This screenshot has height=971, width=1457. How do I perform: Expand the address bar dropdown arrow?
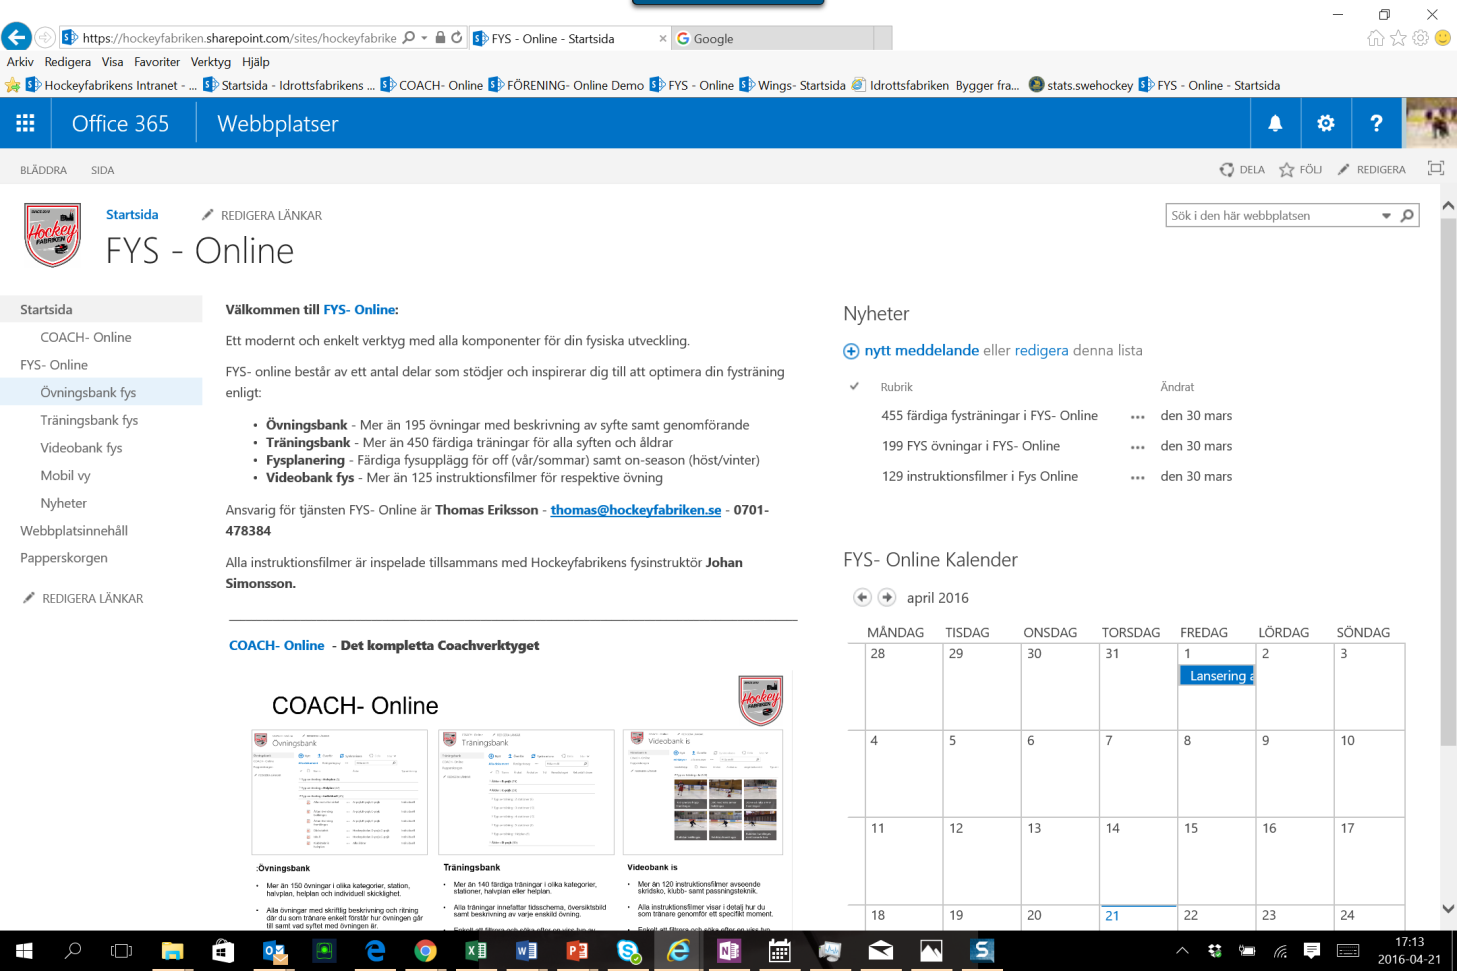coord(424,38)
